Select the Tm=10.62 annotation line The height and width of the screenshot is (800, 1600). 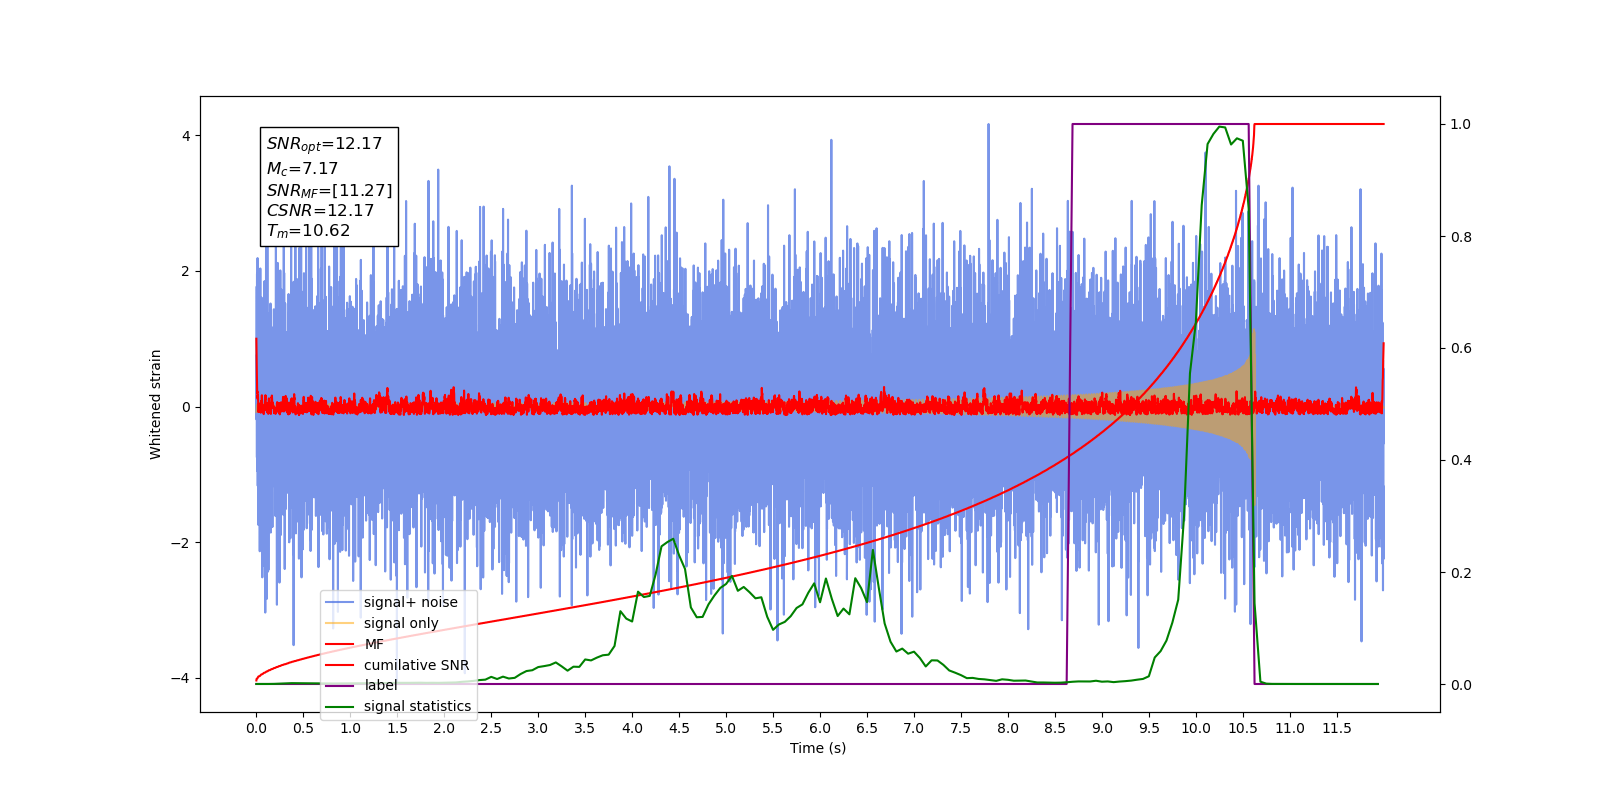308,231
